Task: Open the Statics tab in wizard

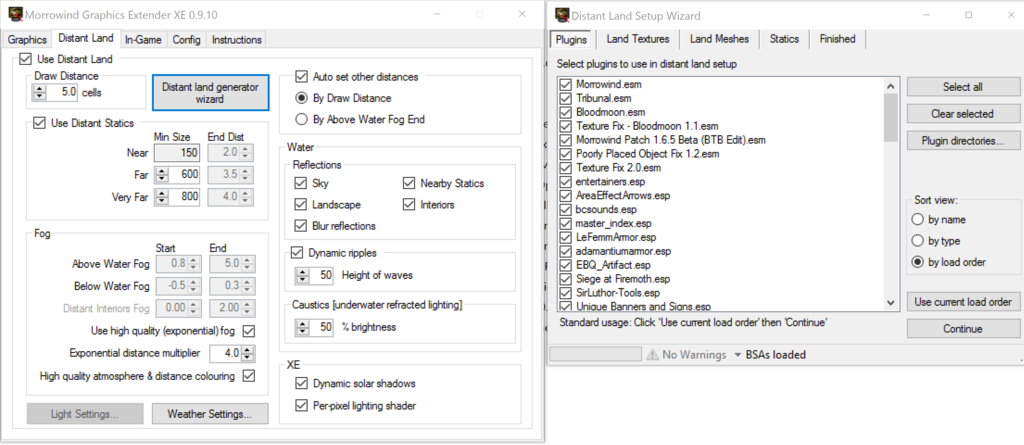Action: coord(784,39)
